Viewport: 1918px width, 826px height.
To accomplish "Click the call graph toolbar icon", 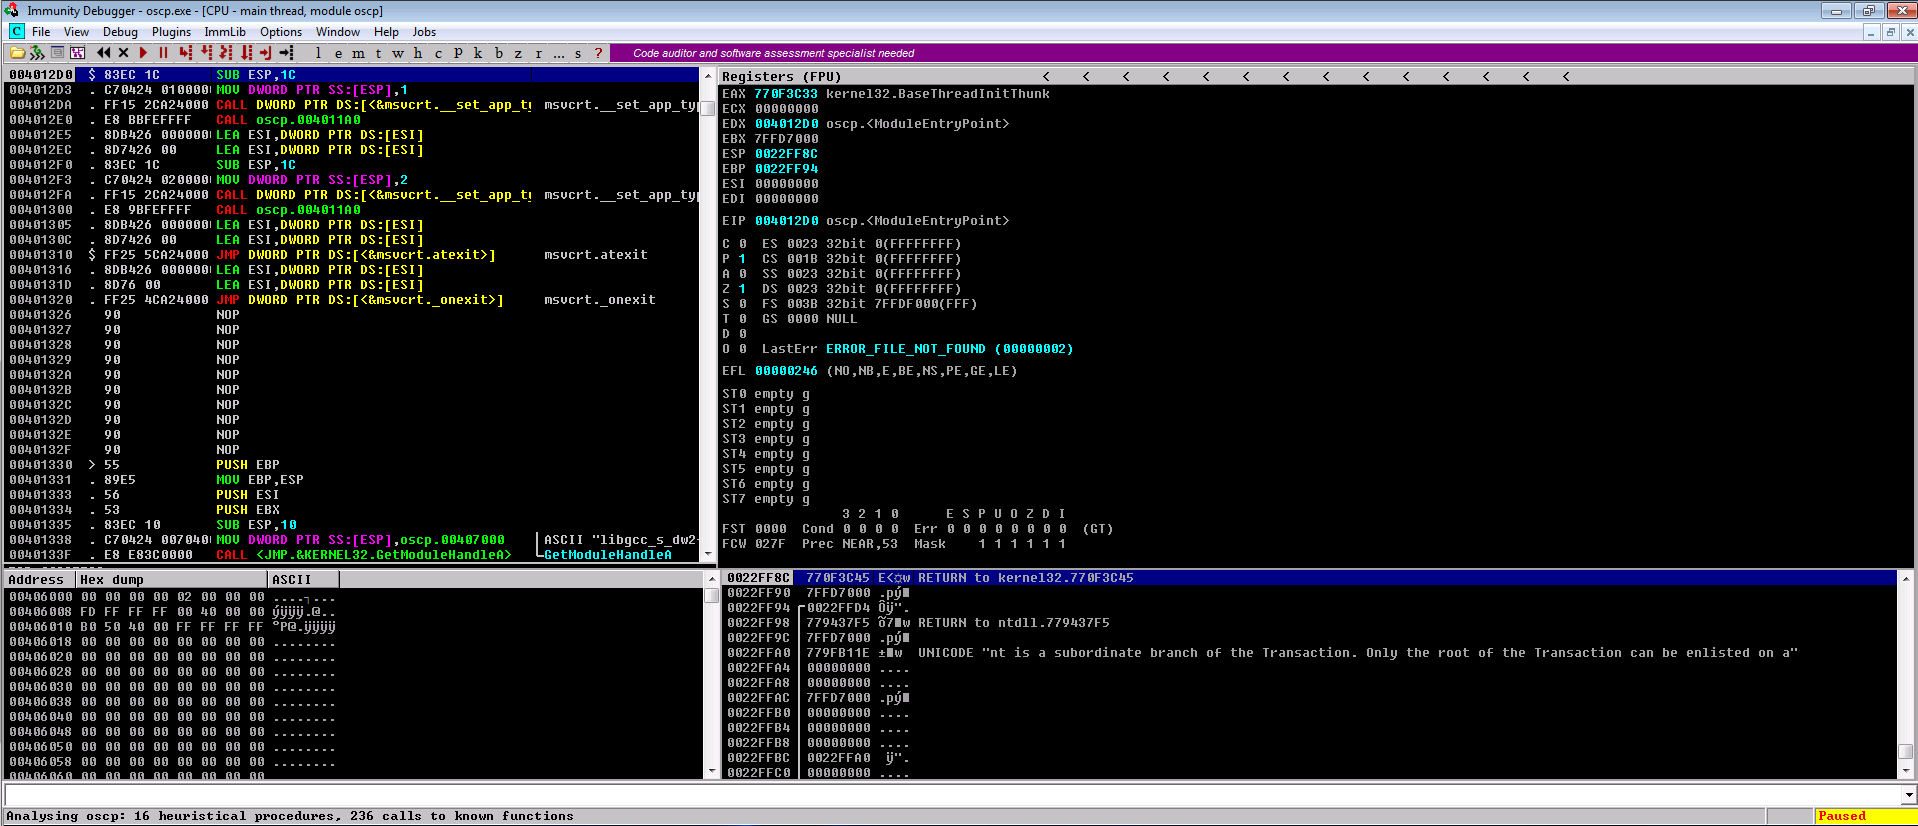I will point(77,53).
